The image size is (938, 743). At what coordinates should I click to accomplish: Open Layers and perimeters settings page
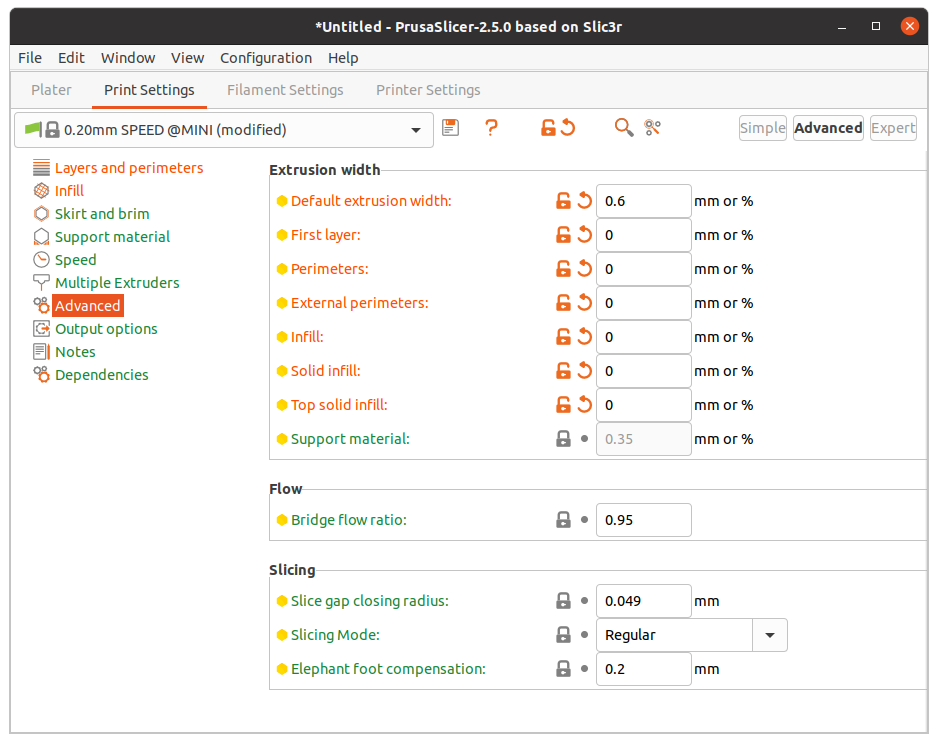click(x=128, y=168)
